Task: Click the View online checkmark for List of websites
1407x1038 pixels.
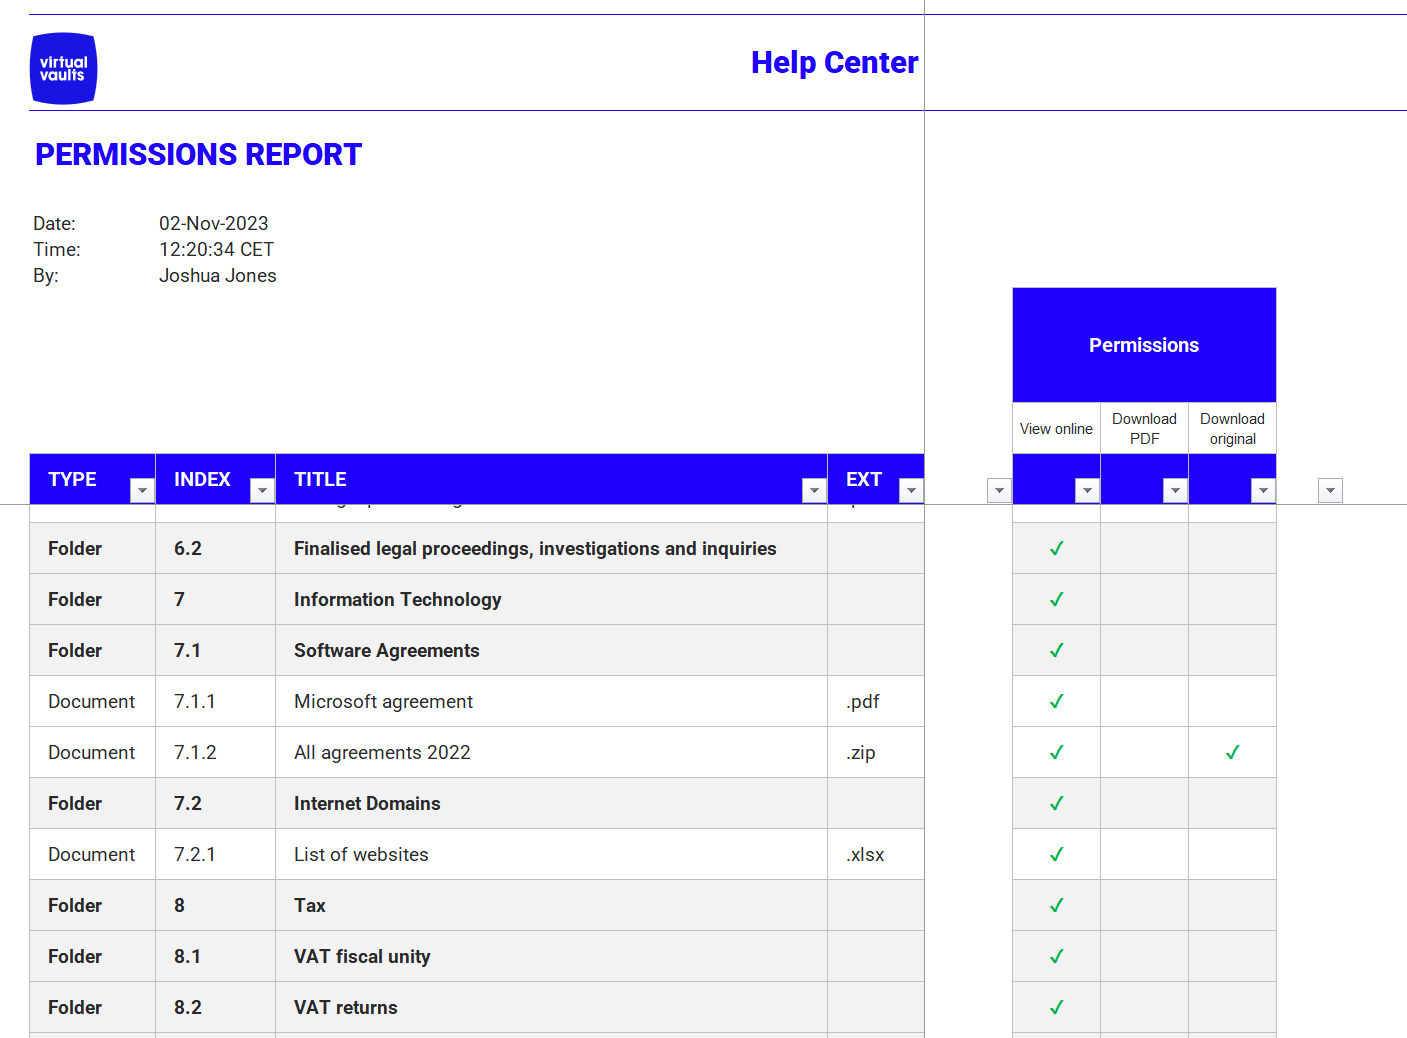Action: coord(1056,855)
